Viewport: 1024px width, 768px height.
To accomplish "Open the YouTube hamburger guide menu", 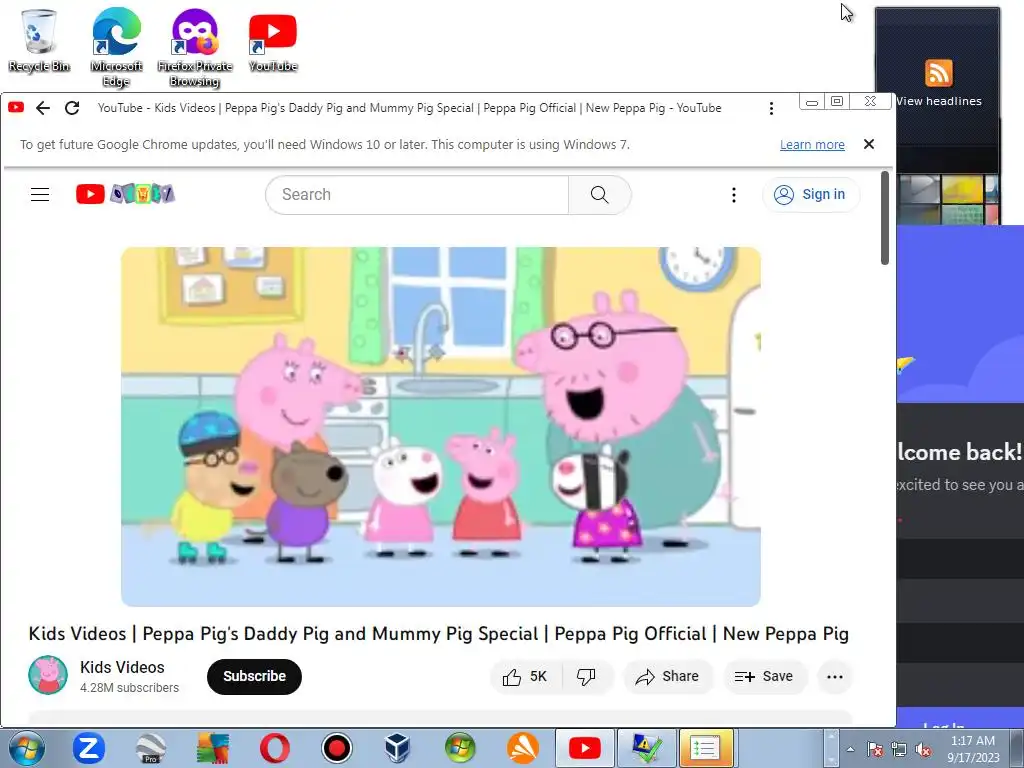I will [40, 195].
